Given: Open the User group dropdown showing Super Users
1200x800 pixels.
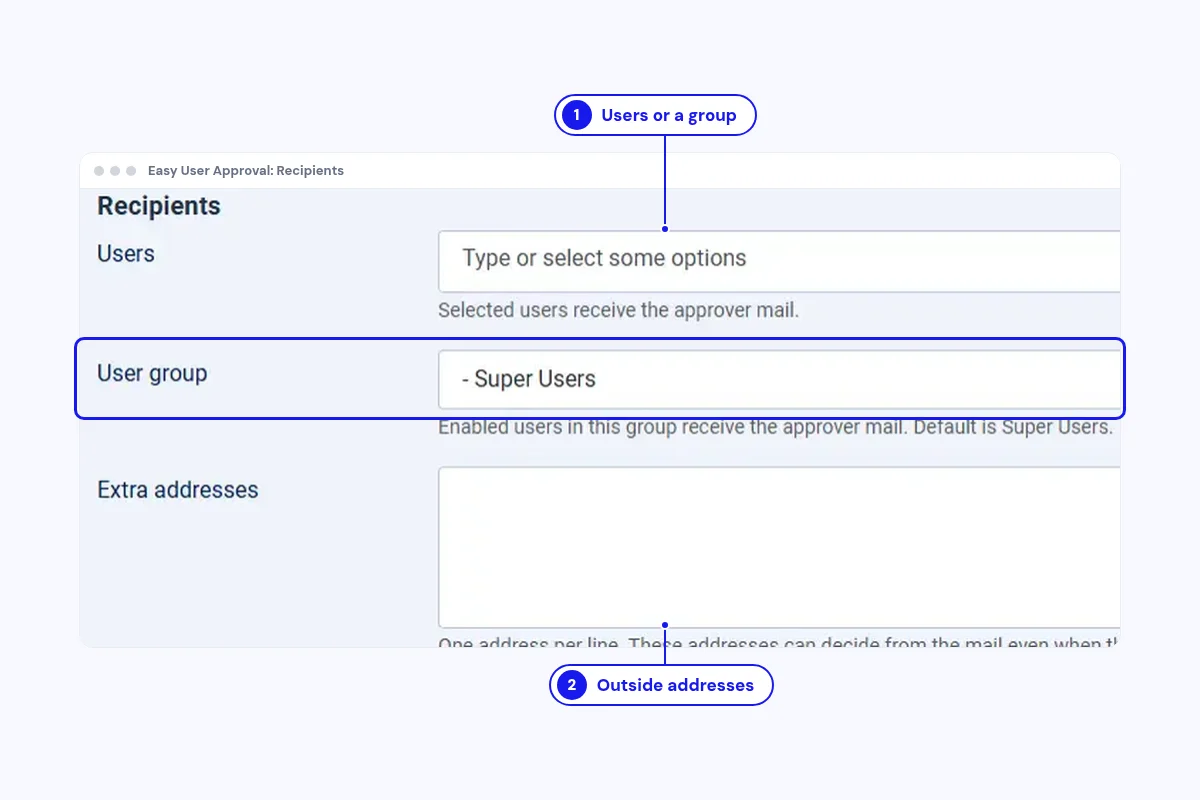Looking at the screenshot, I should 779,379.
